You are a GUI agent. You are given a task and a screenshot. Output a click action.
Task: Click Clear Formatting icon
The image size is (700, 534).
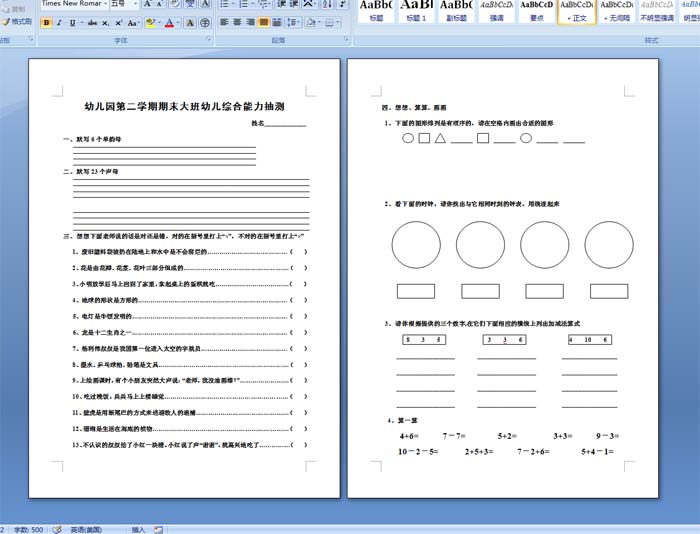(x=175, y=4)
